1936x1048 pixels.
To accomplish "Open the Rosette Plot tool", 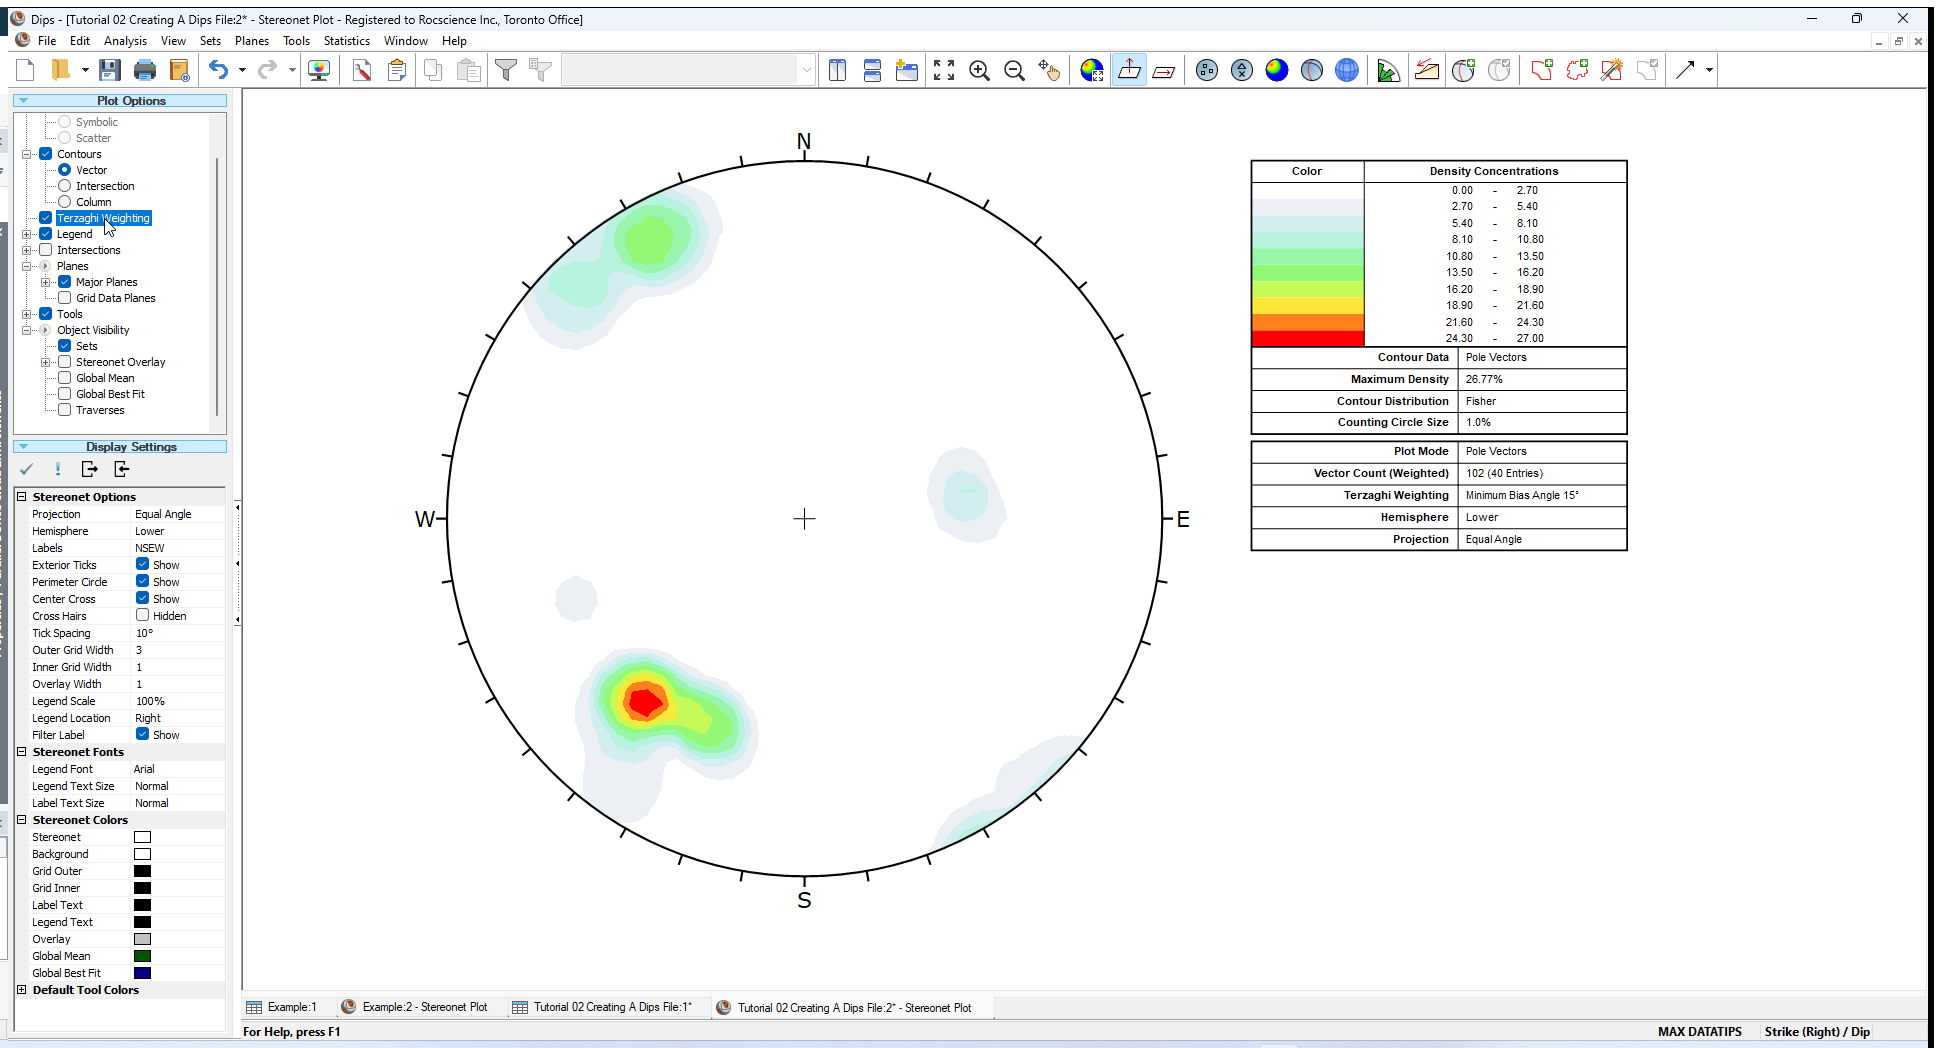I will point(1388,70).
